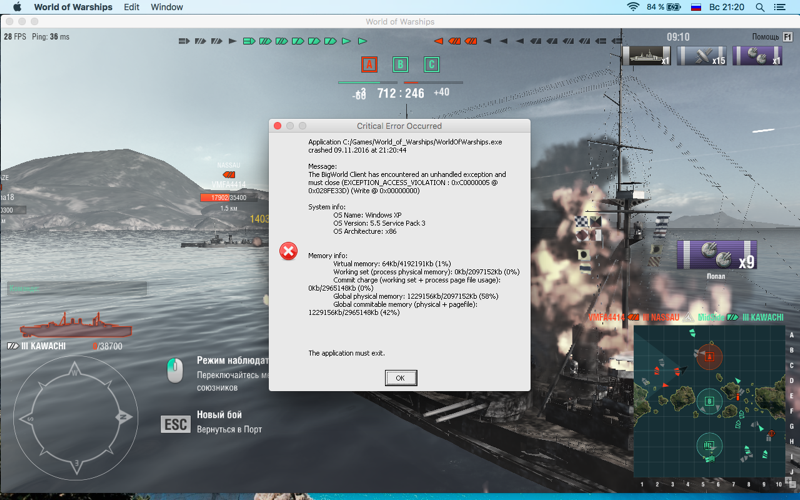Click the Ping: 36 ms readout

pos(51,37)
